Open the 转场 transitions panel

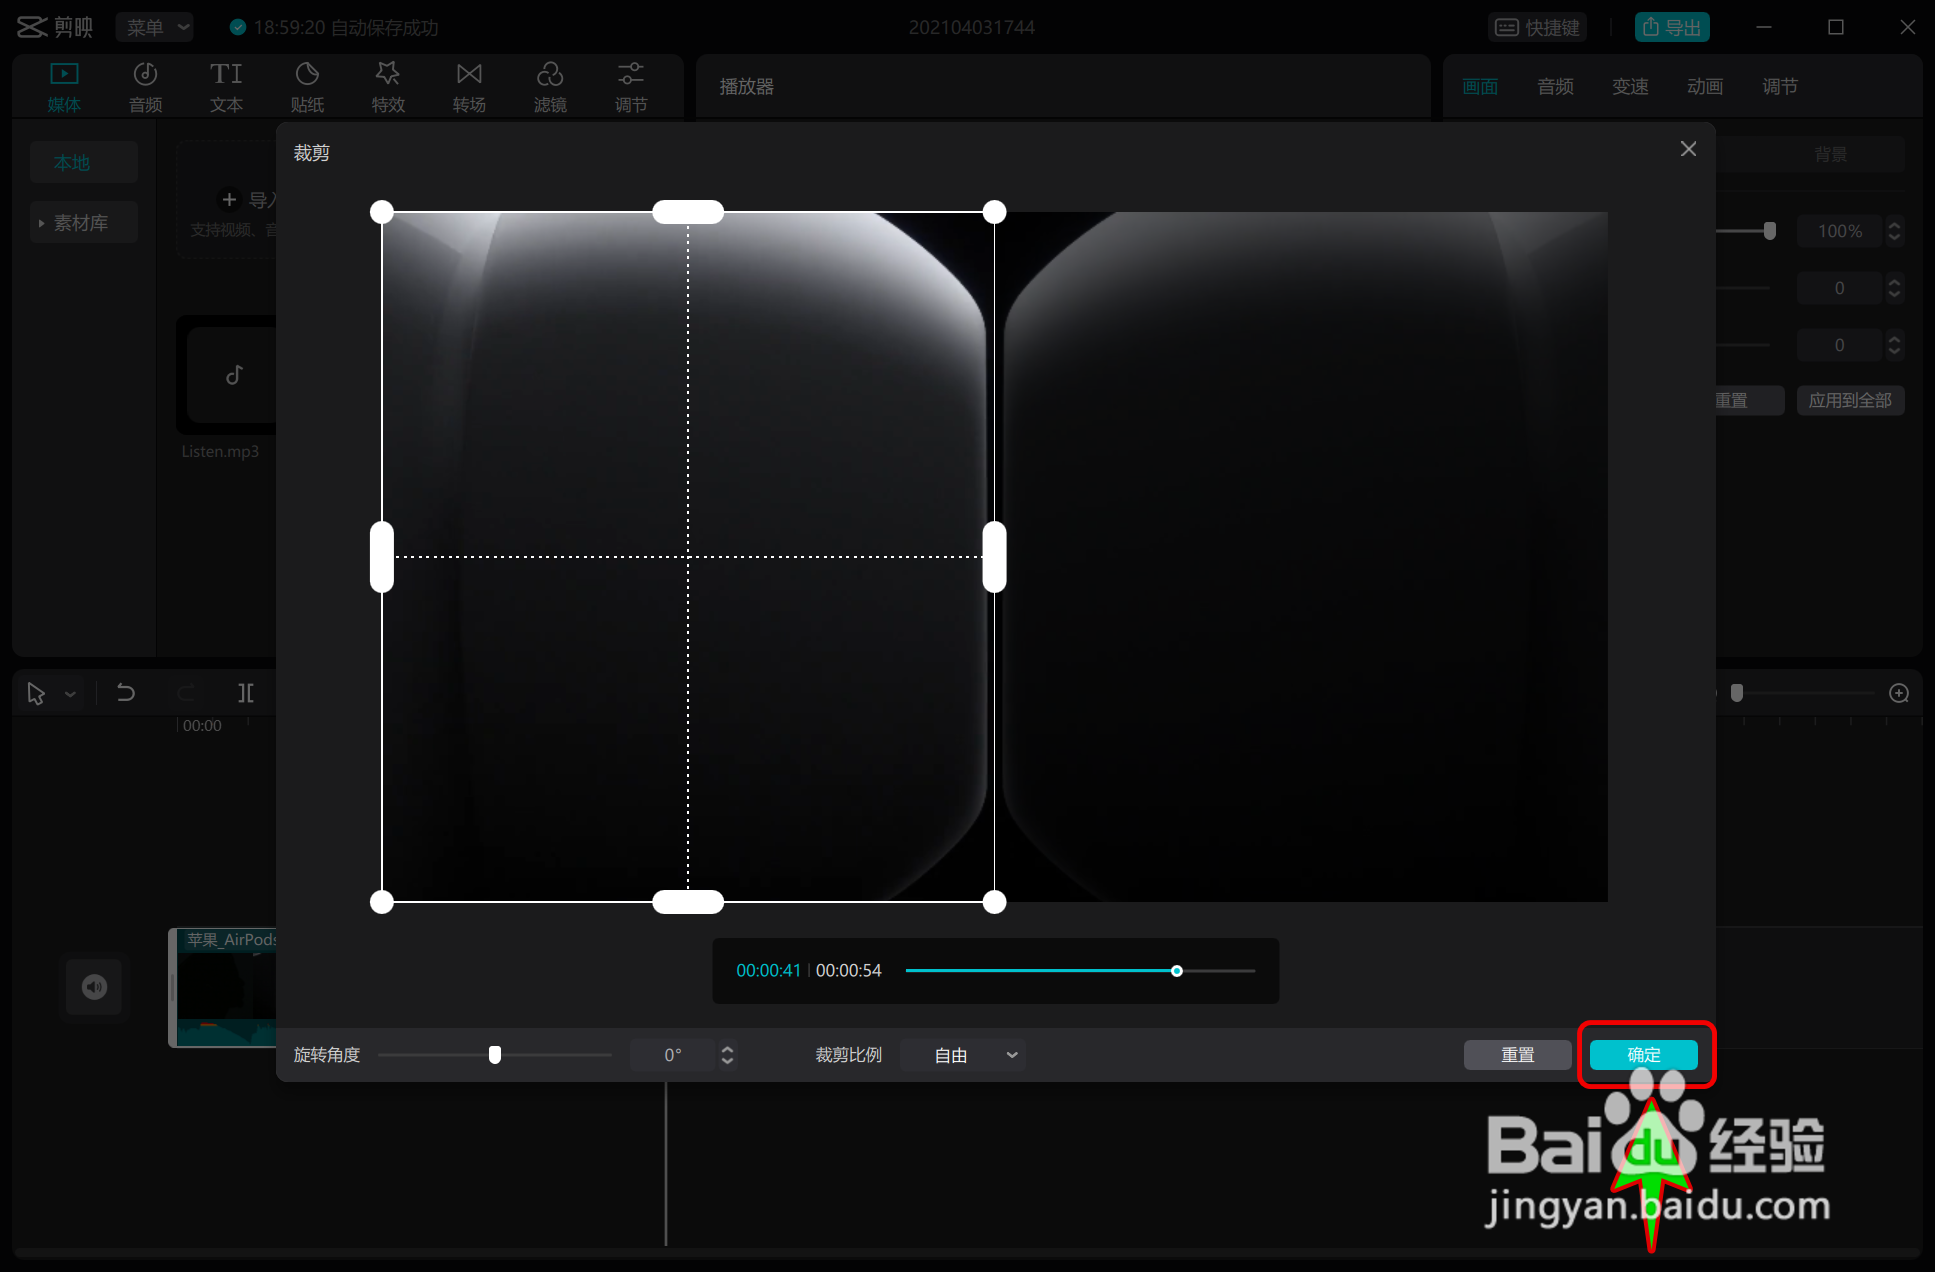point(469,87)
